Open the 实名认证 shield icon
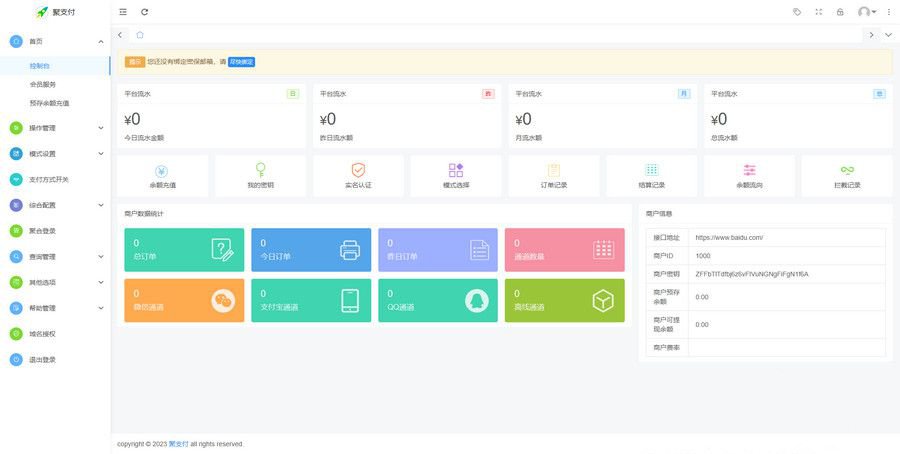The width and height of the screenshot is (900, 454). coord(358,171)
